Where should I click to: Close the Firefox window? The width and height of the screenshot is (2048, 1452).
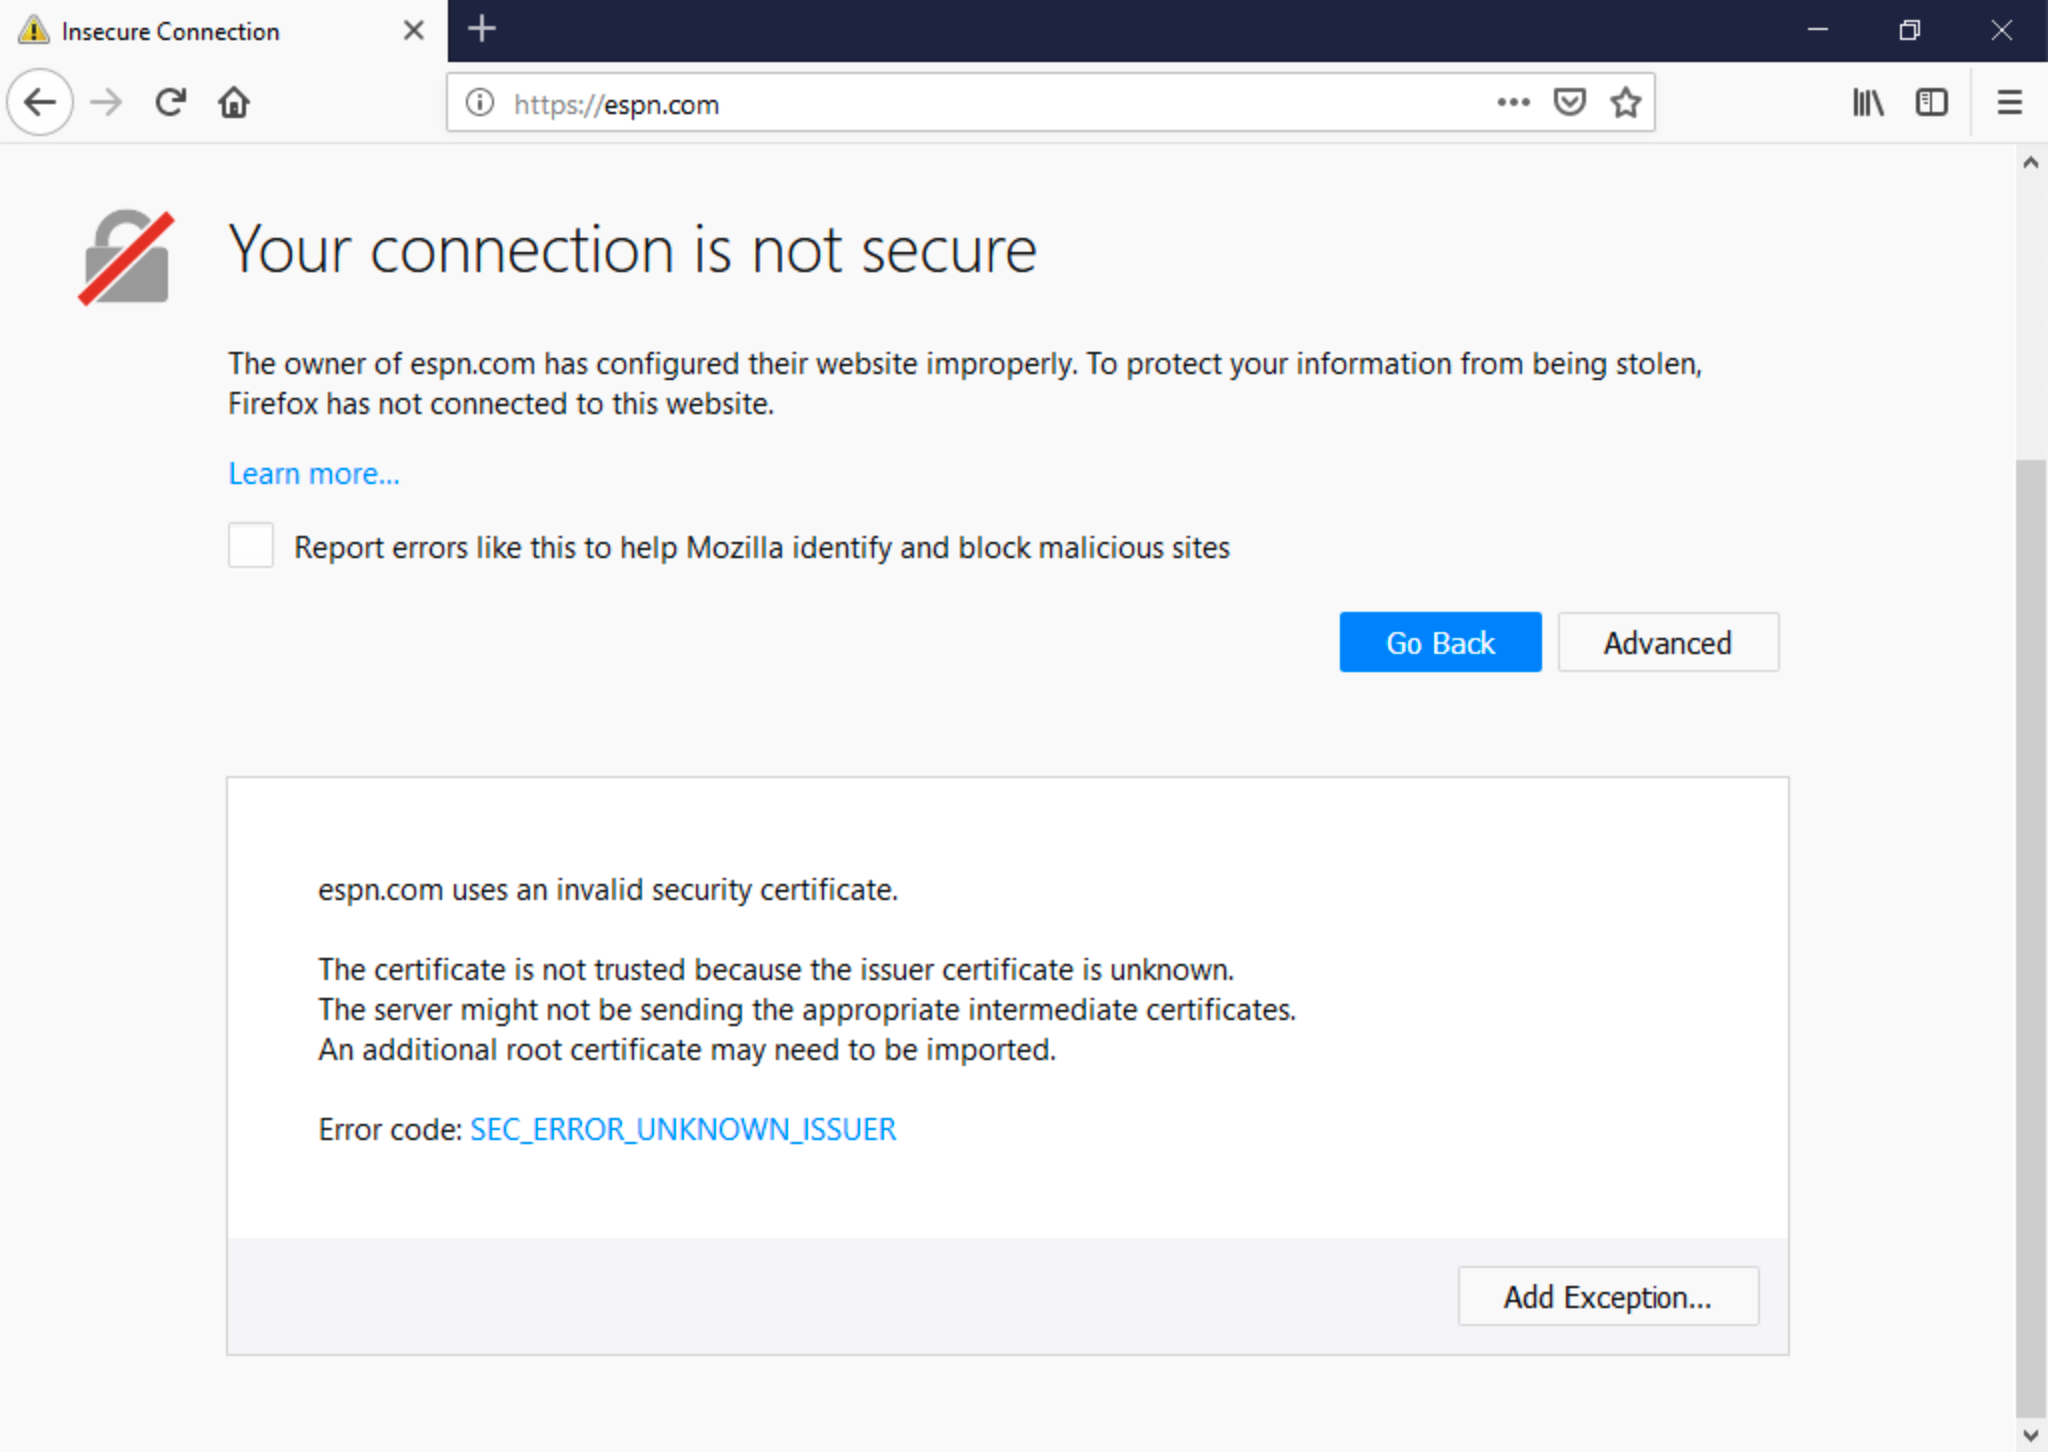pos(2001,30)
